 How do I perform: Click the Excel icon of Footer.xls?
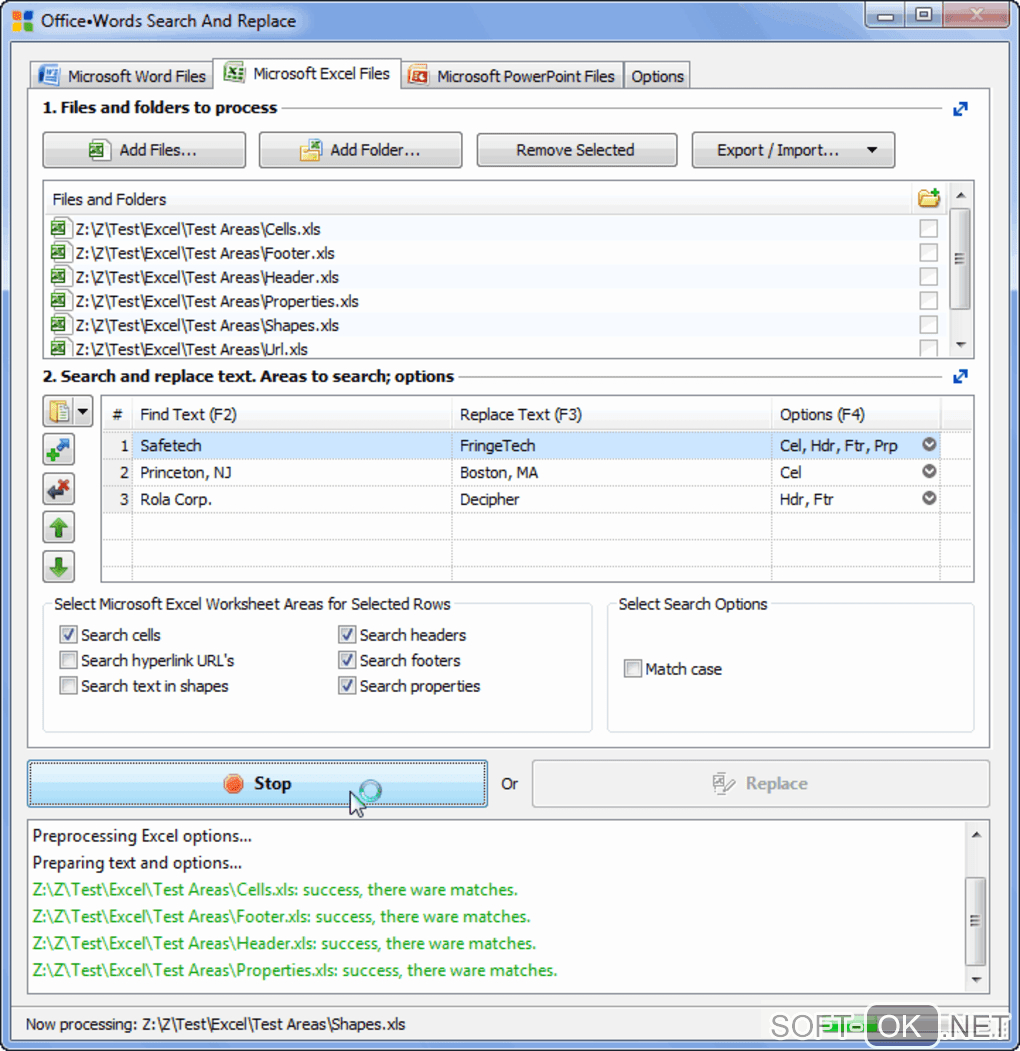[60, 253]
